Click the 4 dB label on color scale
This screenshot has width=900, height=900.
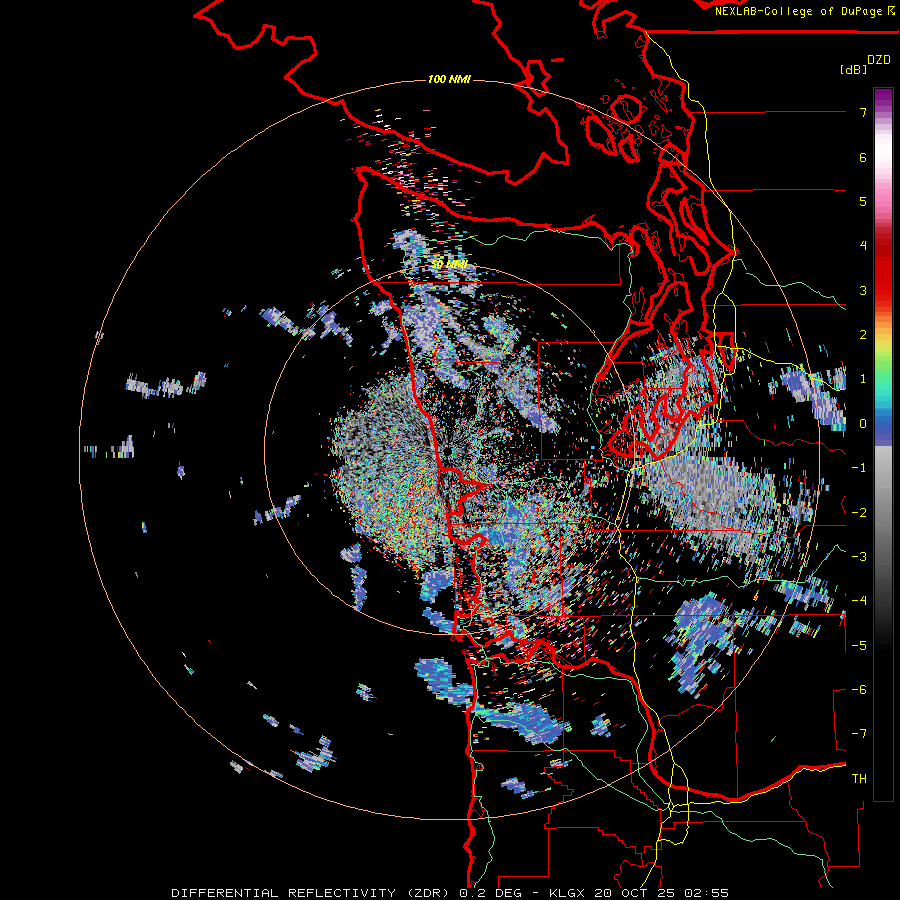click(x=863, y=246)
